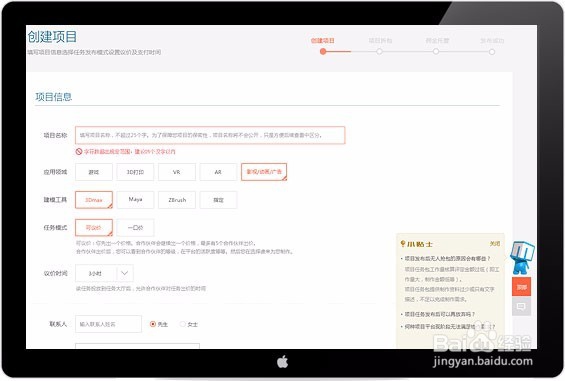The height and width of the screenshot is (381, 565).
Task: Select the 游戏 application field option
Action: pos(94,172)
